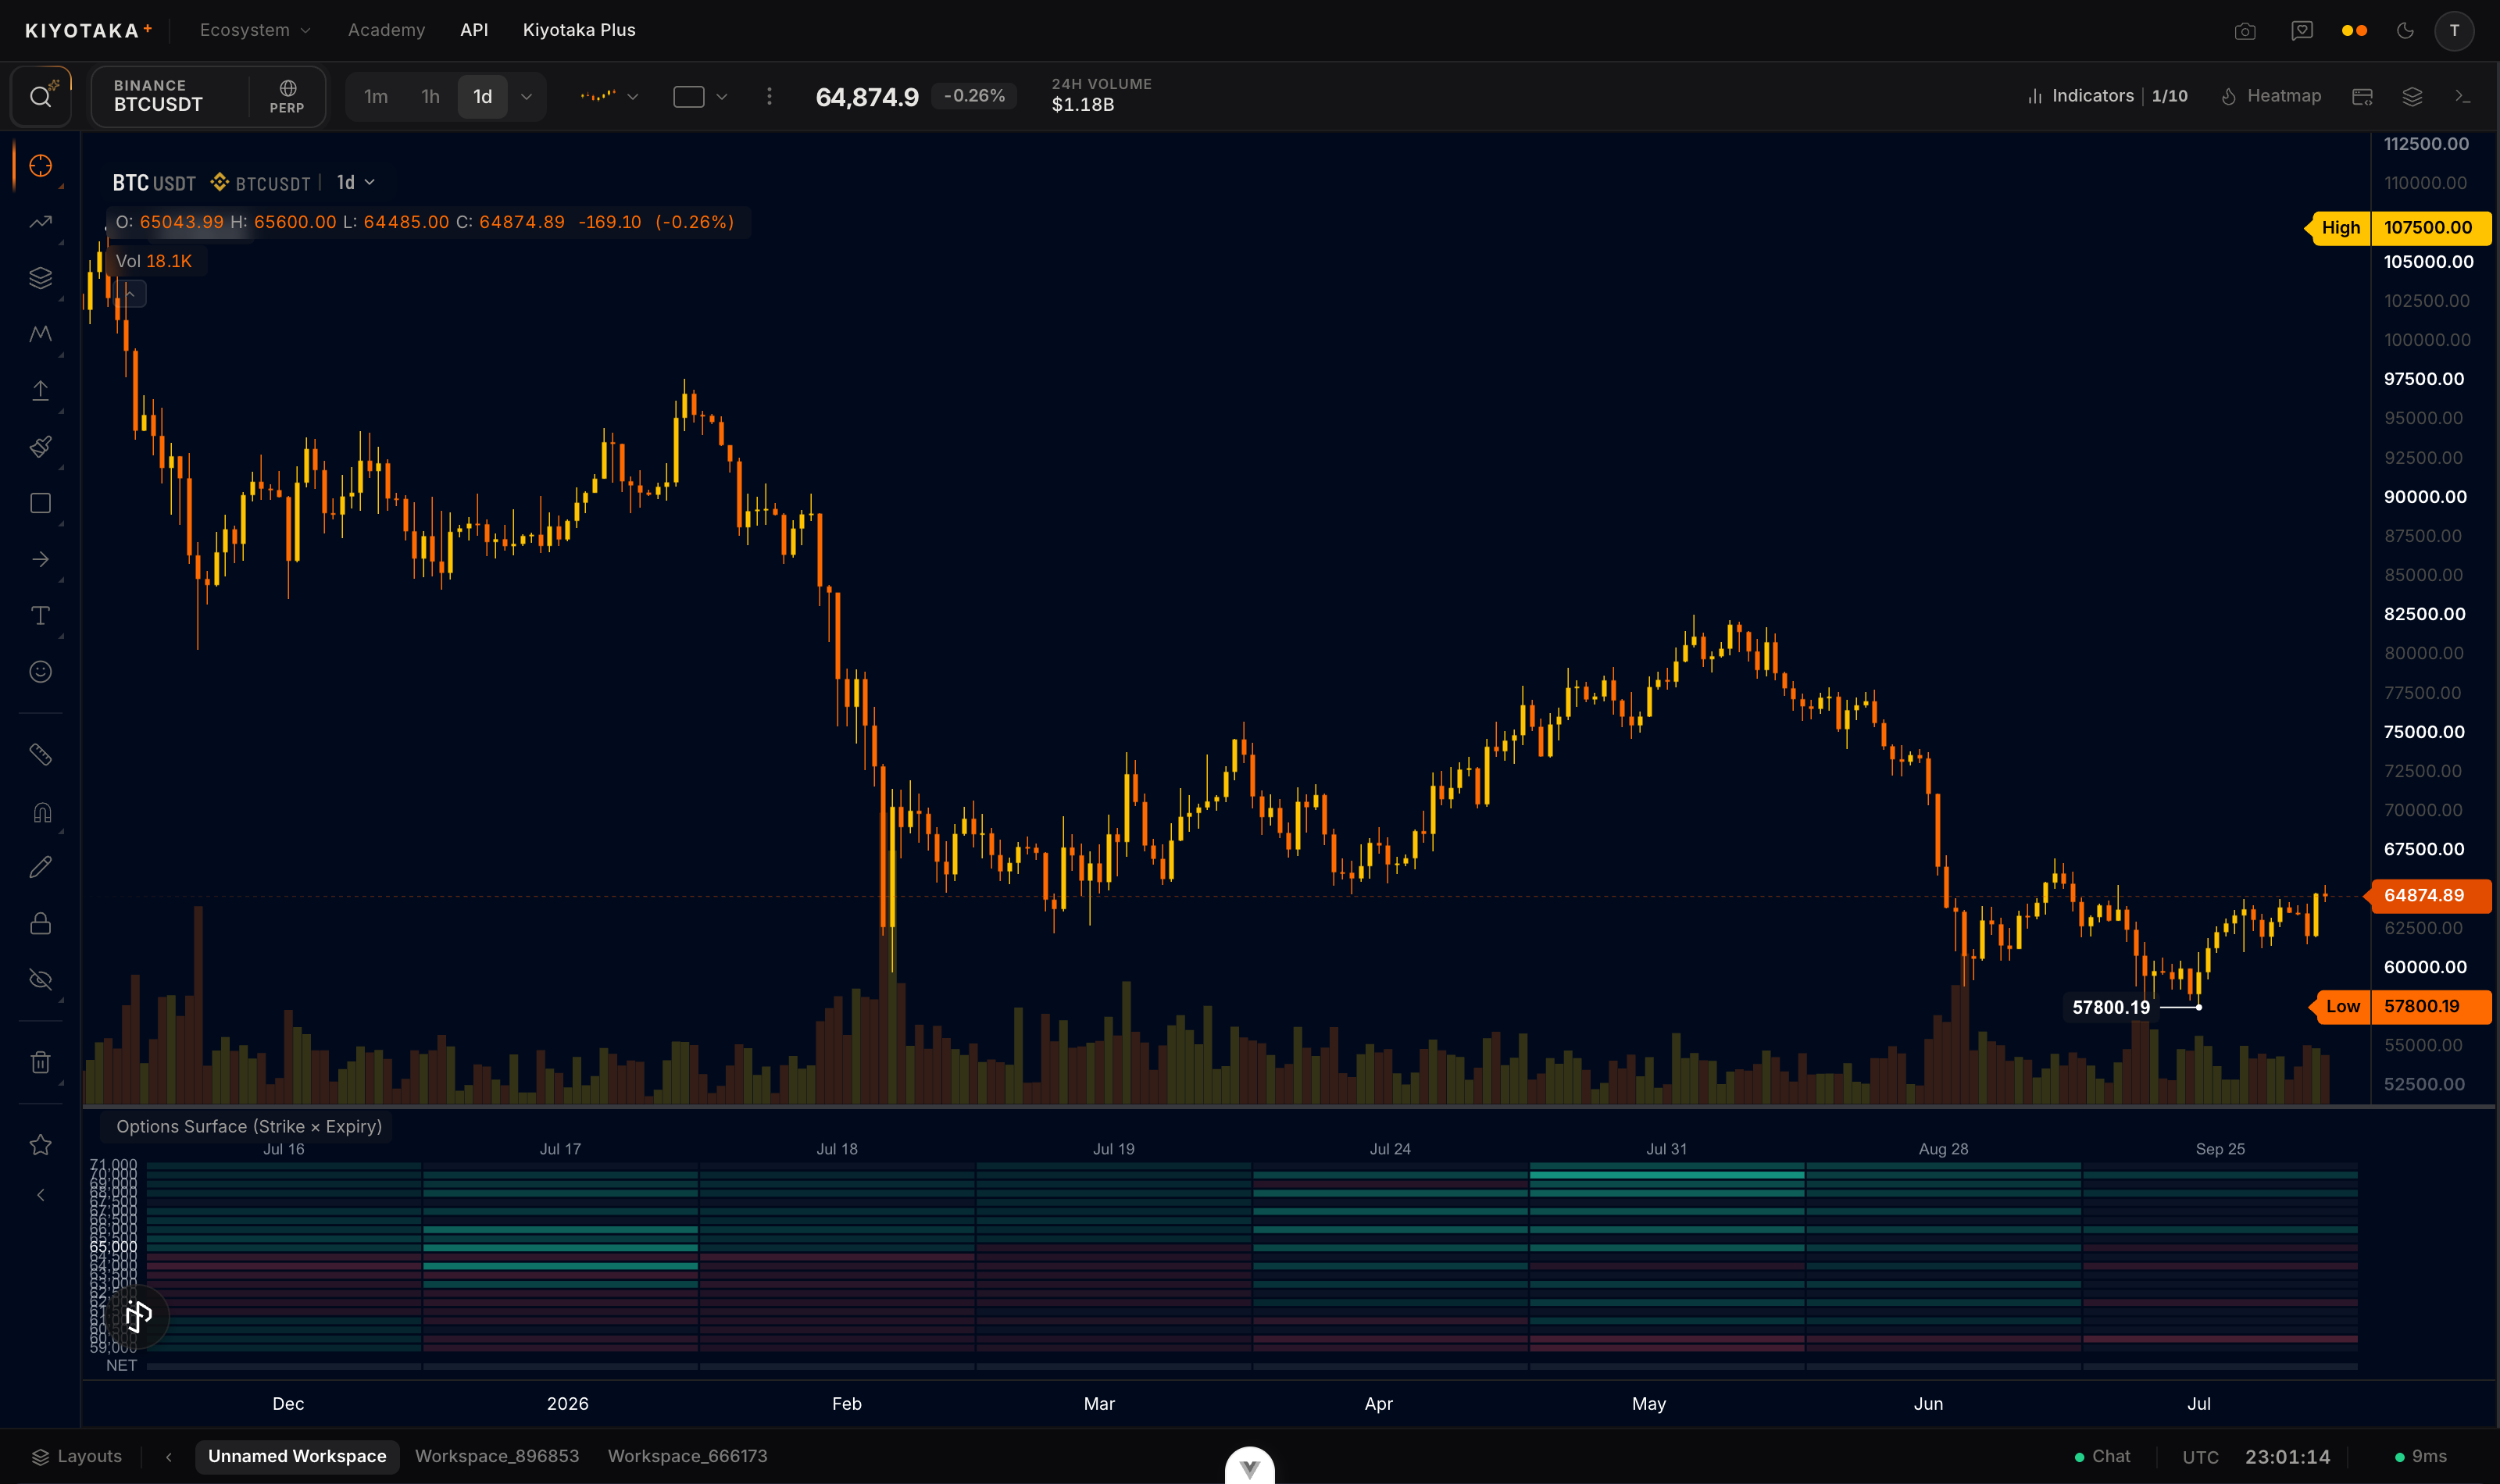Open the panel layout icon beside Heatmap

[2362, 97]
